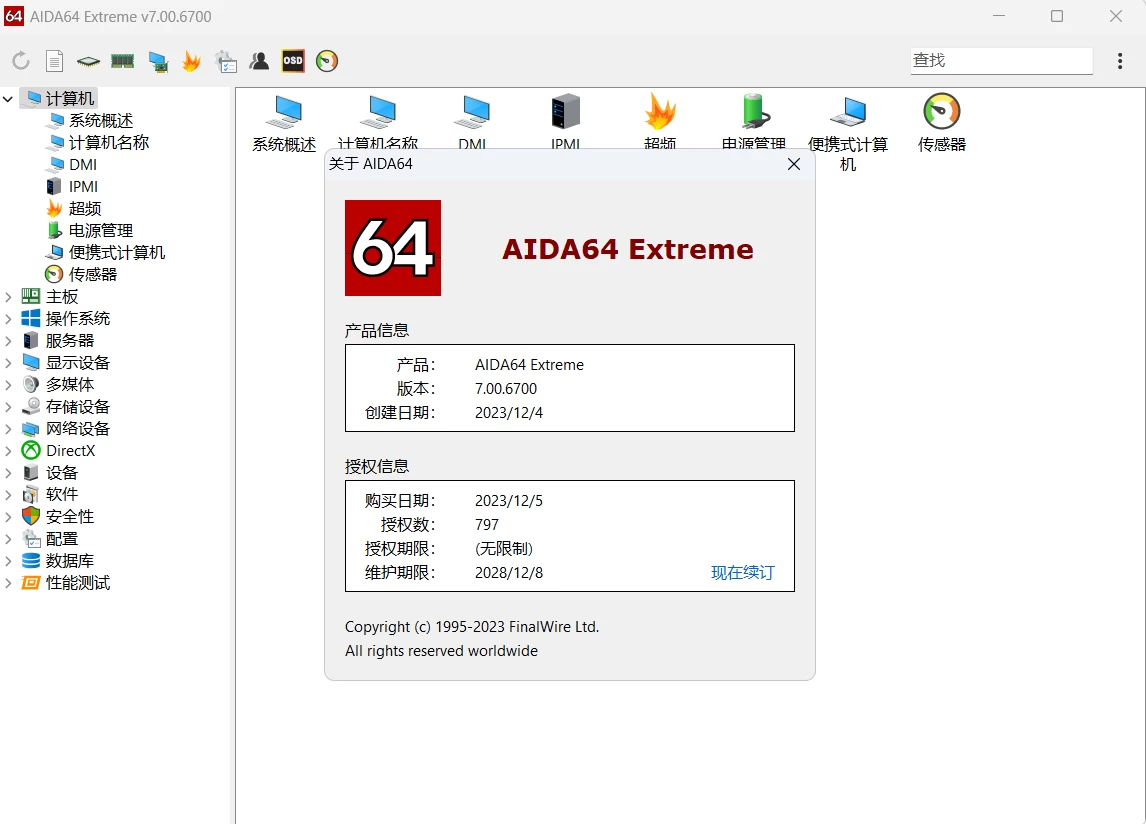Click the 现在续订 renewal link
This screenshot has width=1146, height=824.
742,573
